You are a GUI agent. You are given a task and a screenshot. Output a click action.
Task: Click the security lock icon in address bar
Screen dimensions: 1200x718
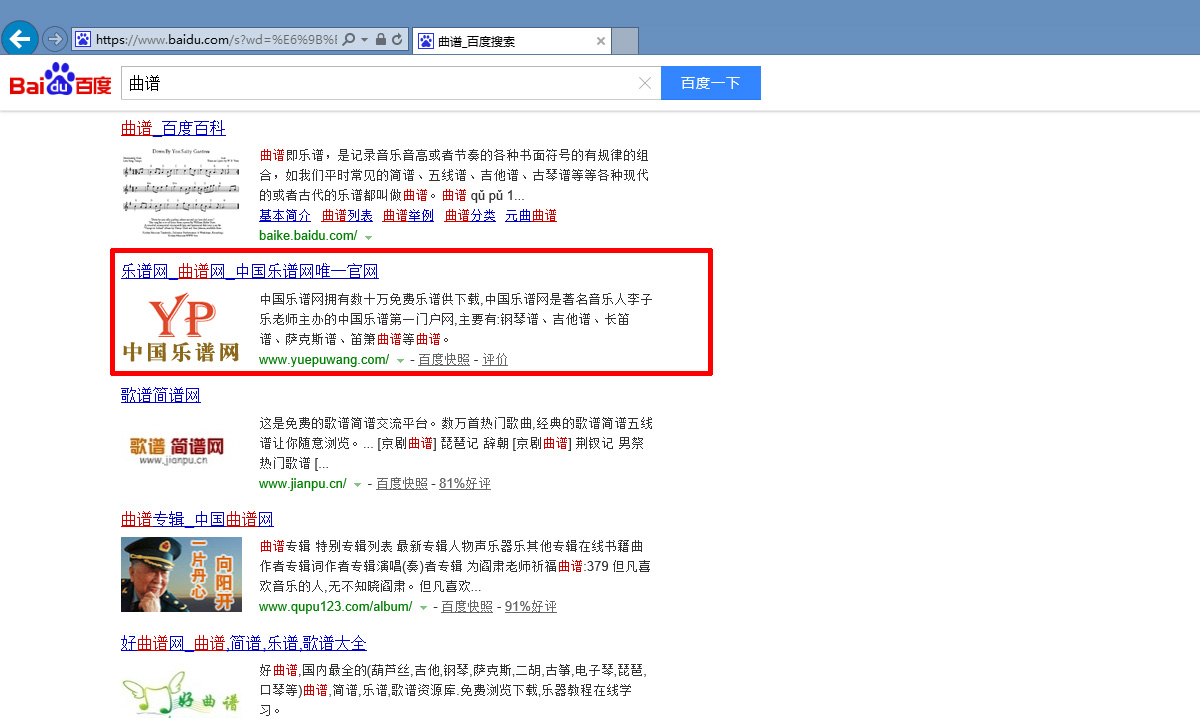(380, 40)
